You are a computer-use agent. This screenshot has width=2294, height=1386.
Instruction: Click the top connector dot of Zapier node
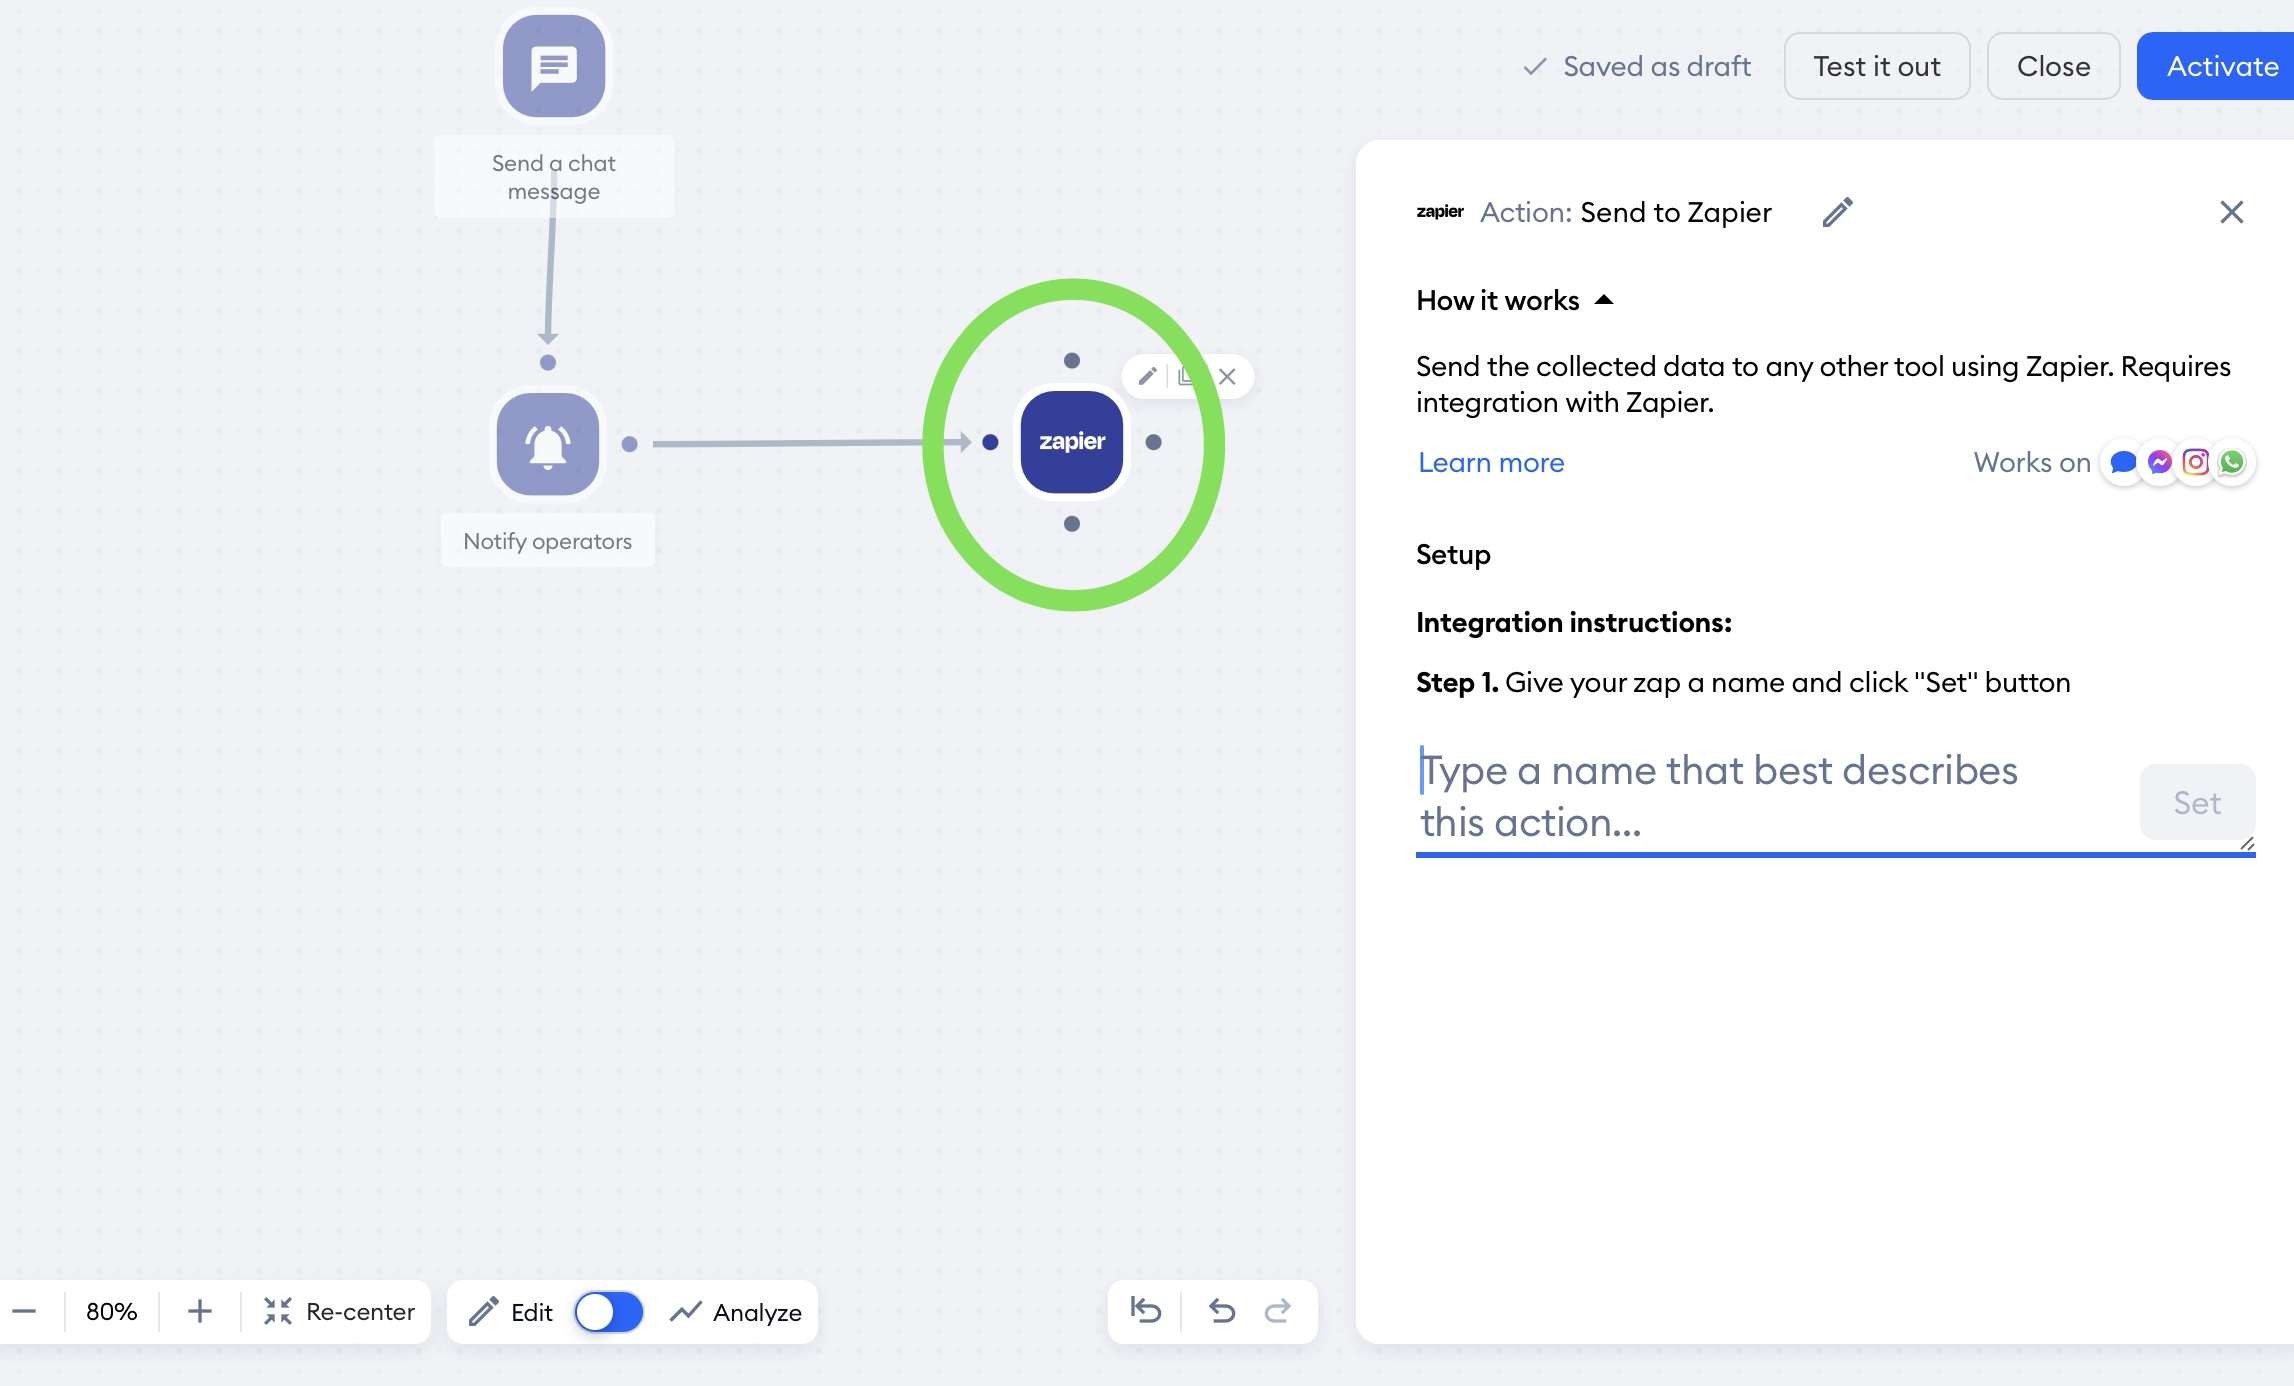[x=1072, y=360]
